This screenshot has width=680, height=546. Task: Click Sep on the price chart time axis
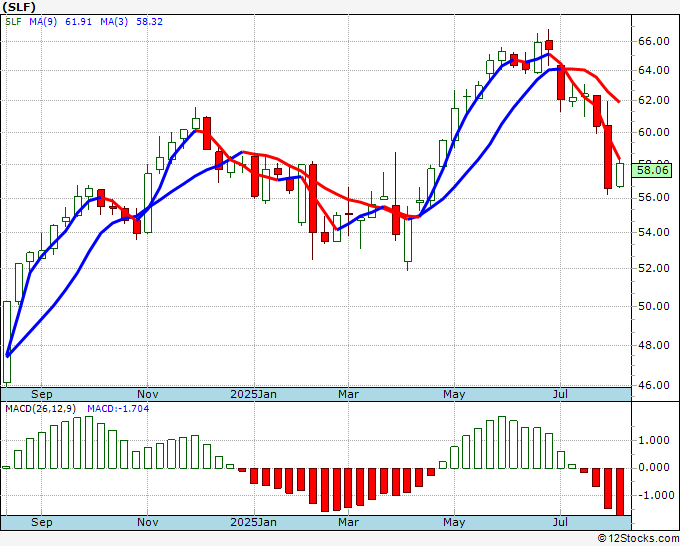pos(42,395)
